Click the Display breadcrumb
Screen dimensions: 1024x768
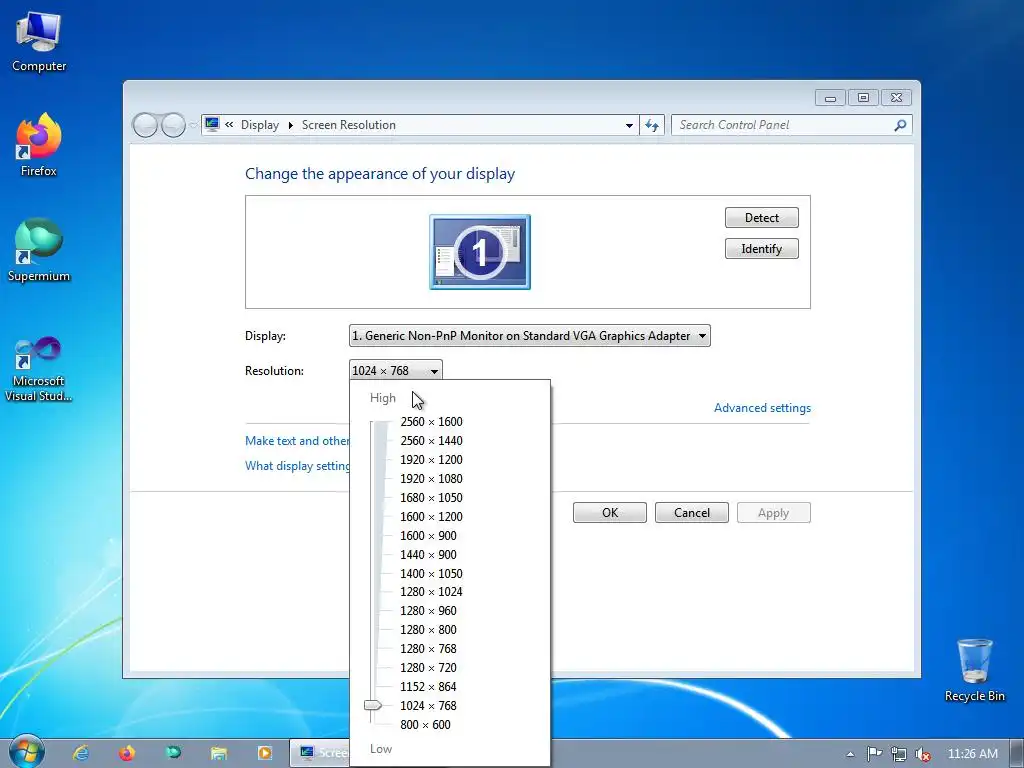click(x=259, y=125)
